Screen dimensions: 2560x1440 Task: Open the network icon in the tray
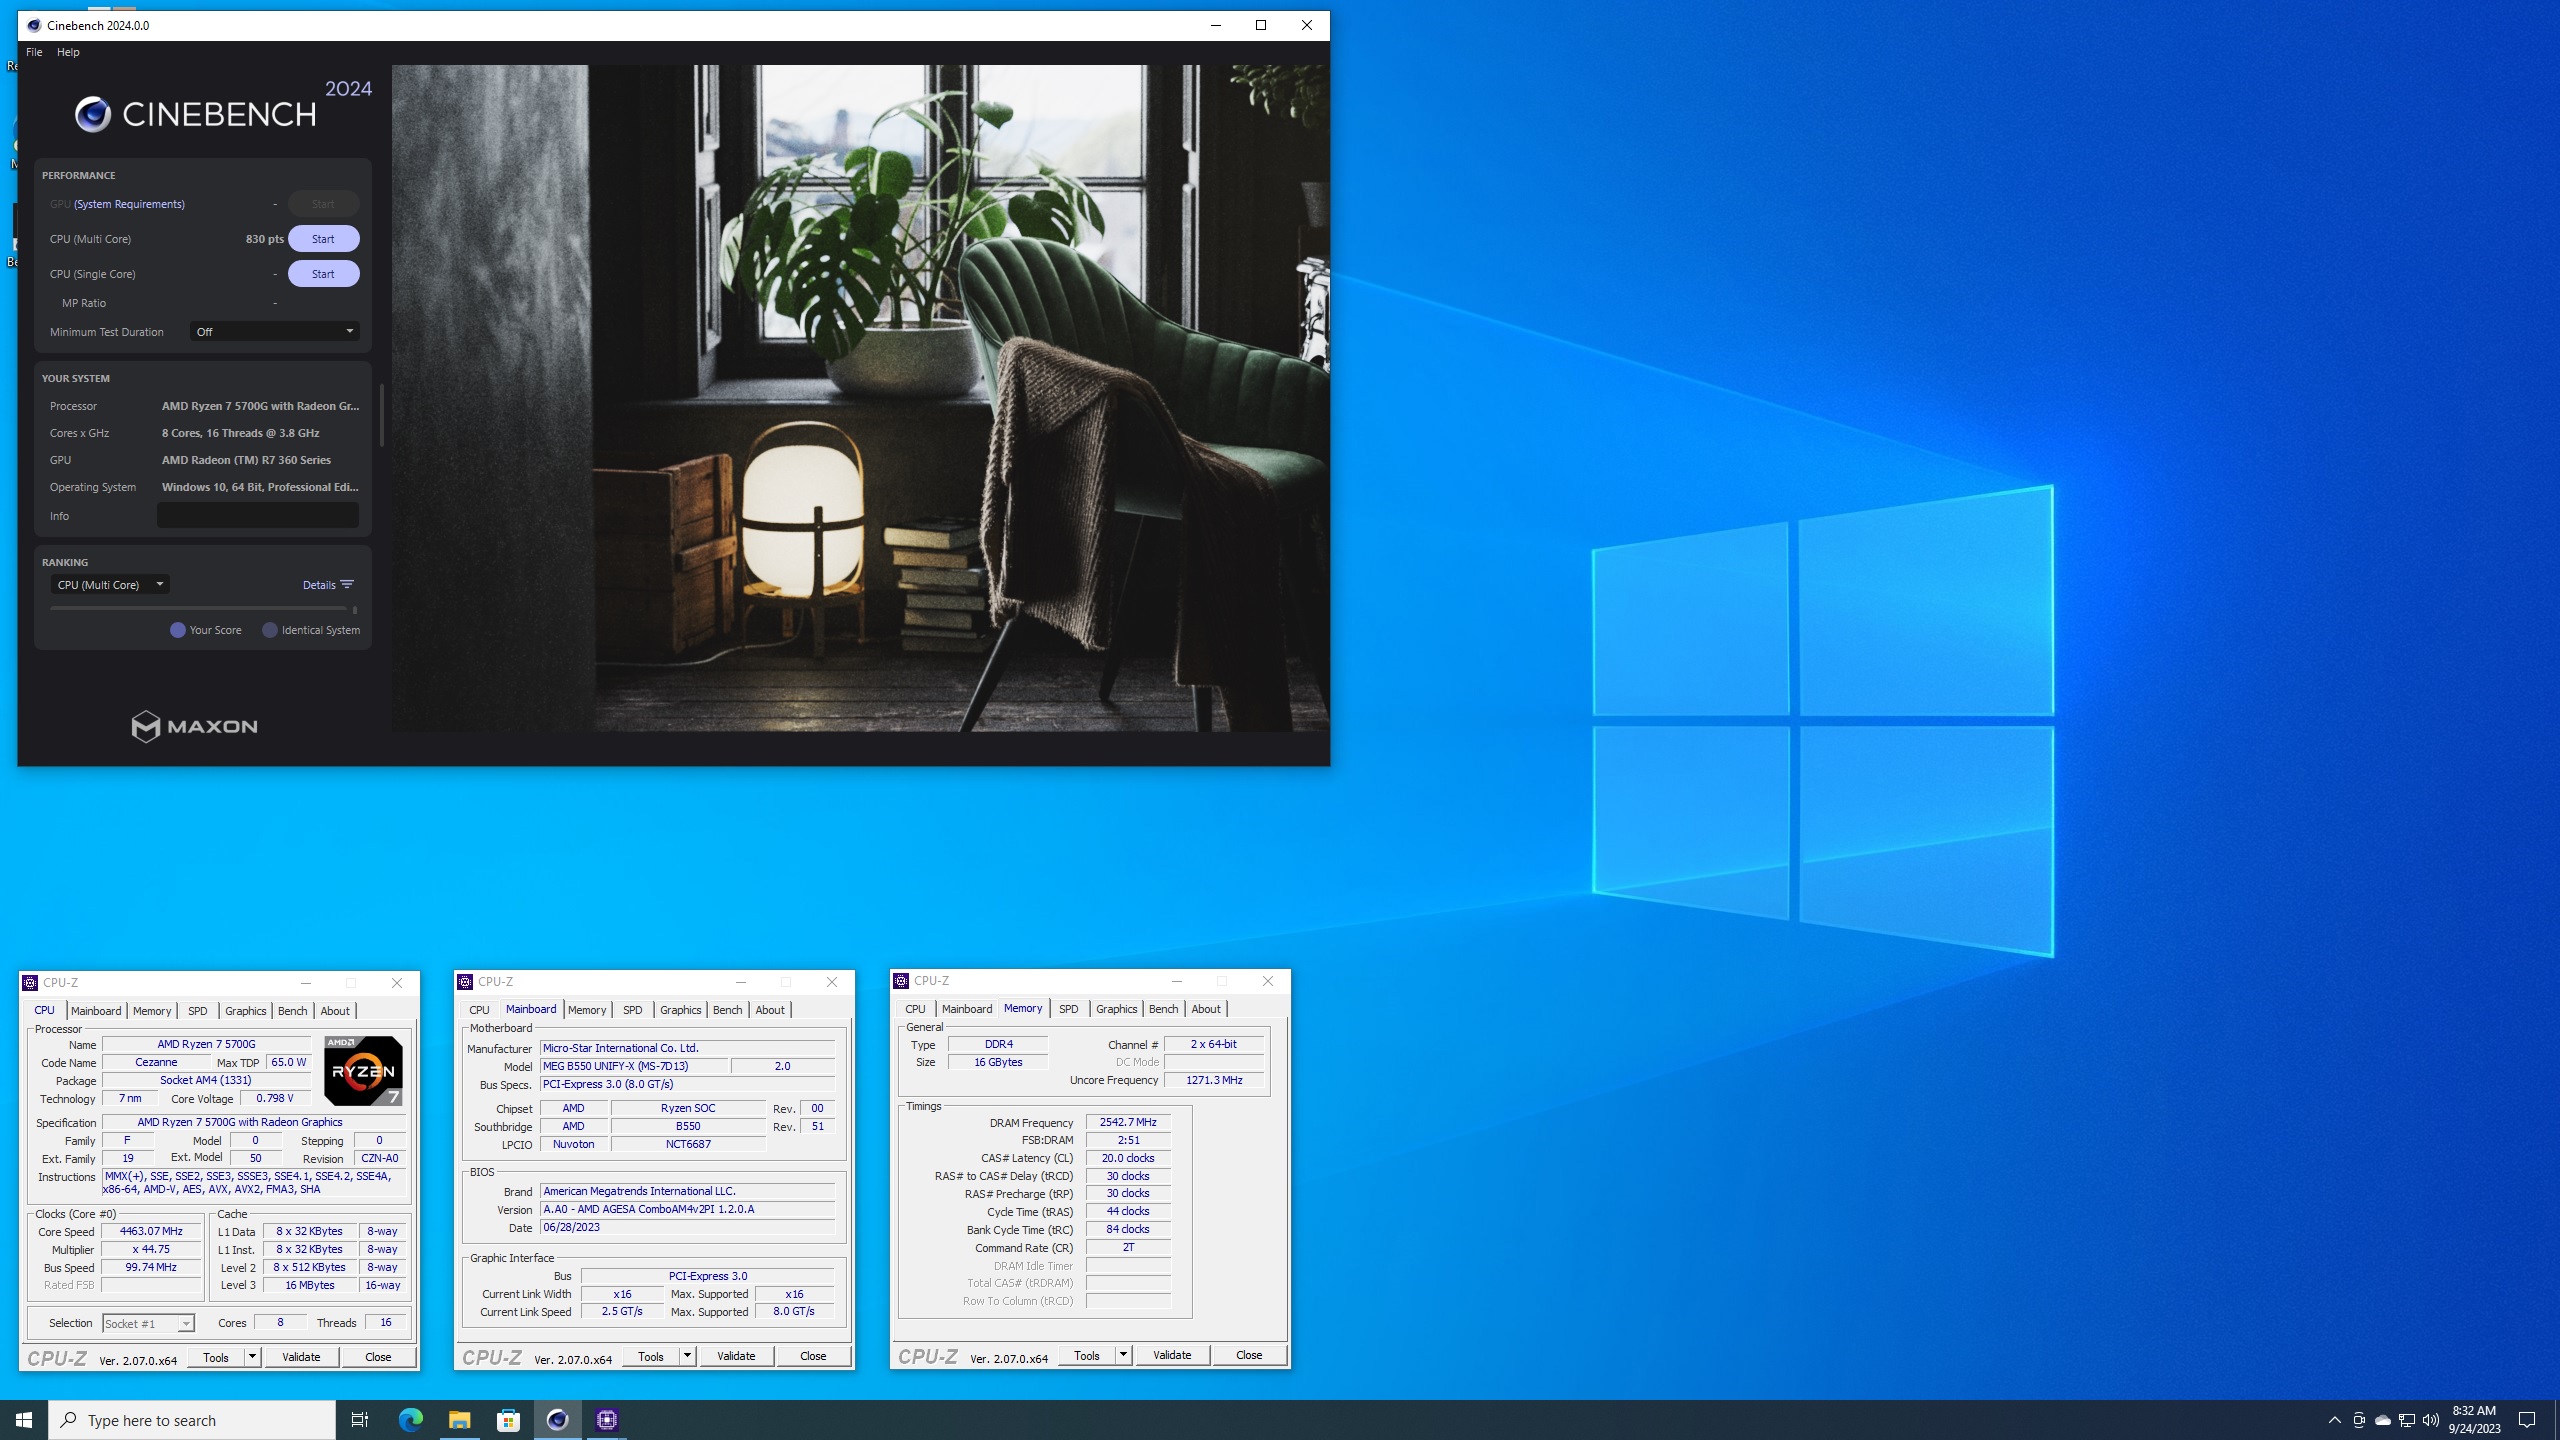[x=2406, y=1420]
